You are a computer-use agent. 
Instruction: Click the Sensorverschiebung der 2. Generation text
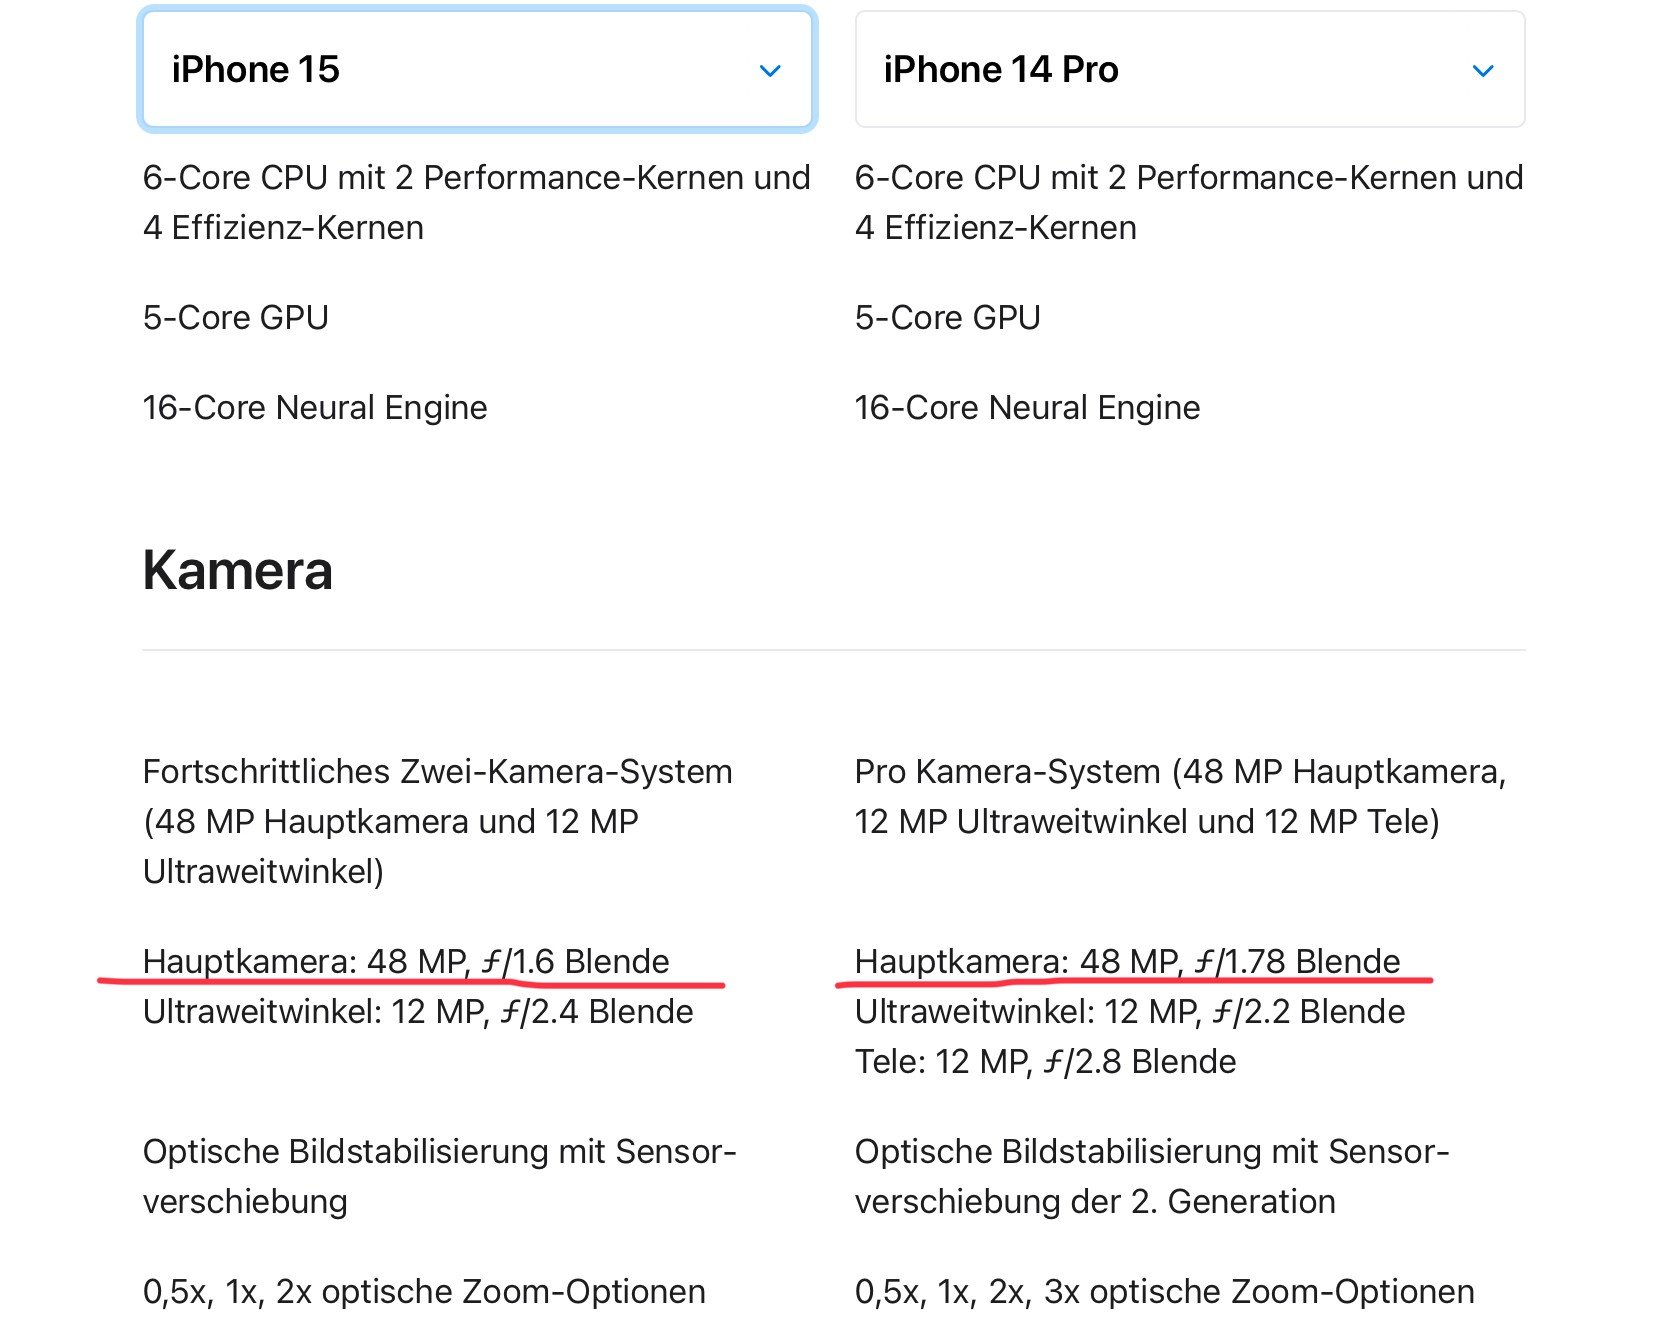pos(1095,1201)
